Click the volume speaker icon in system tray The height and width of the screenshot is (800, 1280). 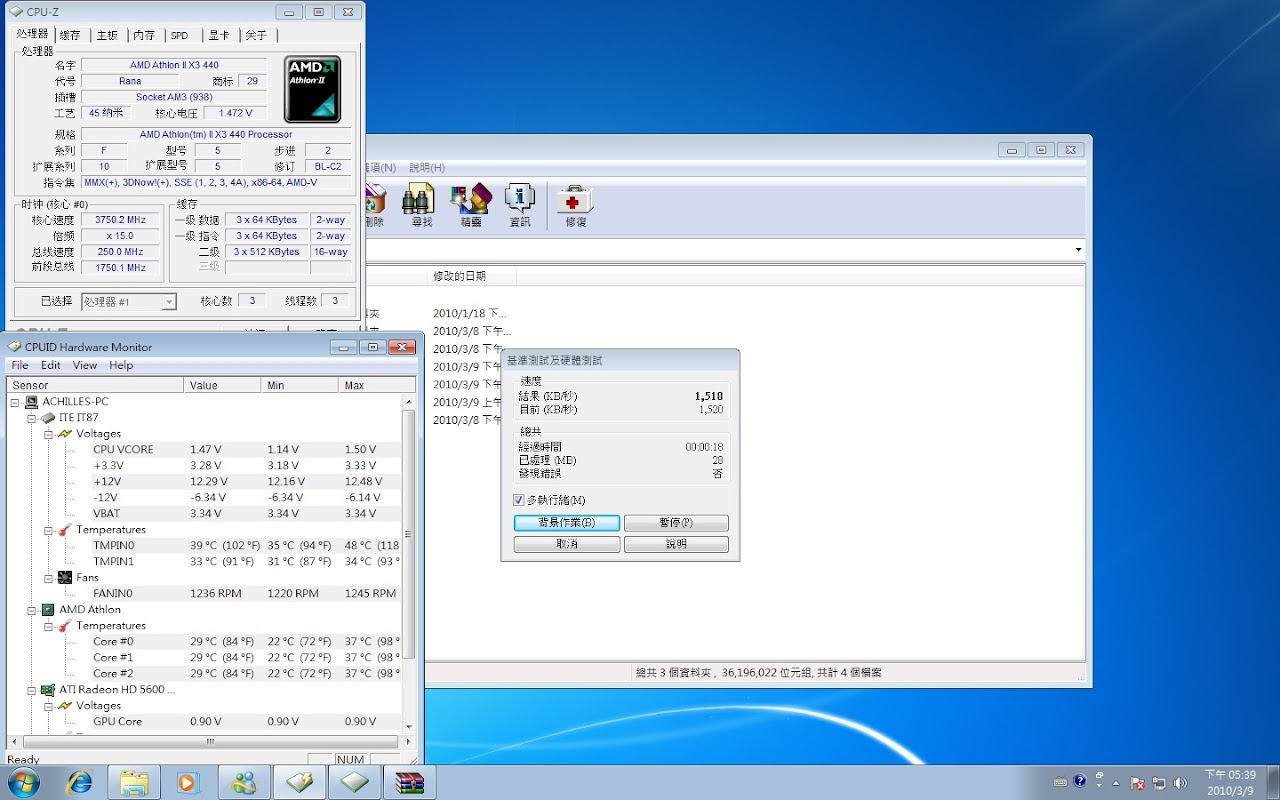(x=1180, y=783)
